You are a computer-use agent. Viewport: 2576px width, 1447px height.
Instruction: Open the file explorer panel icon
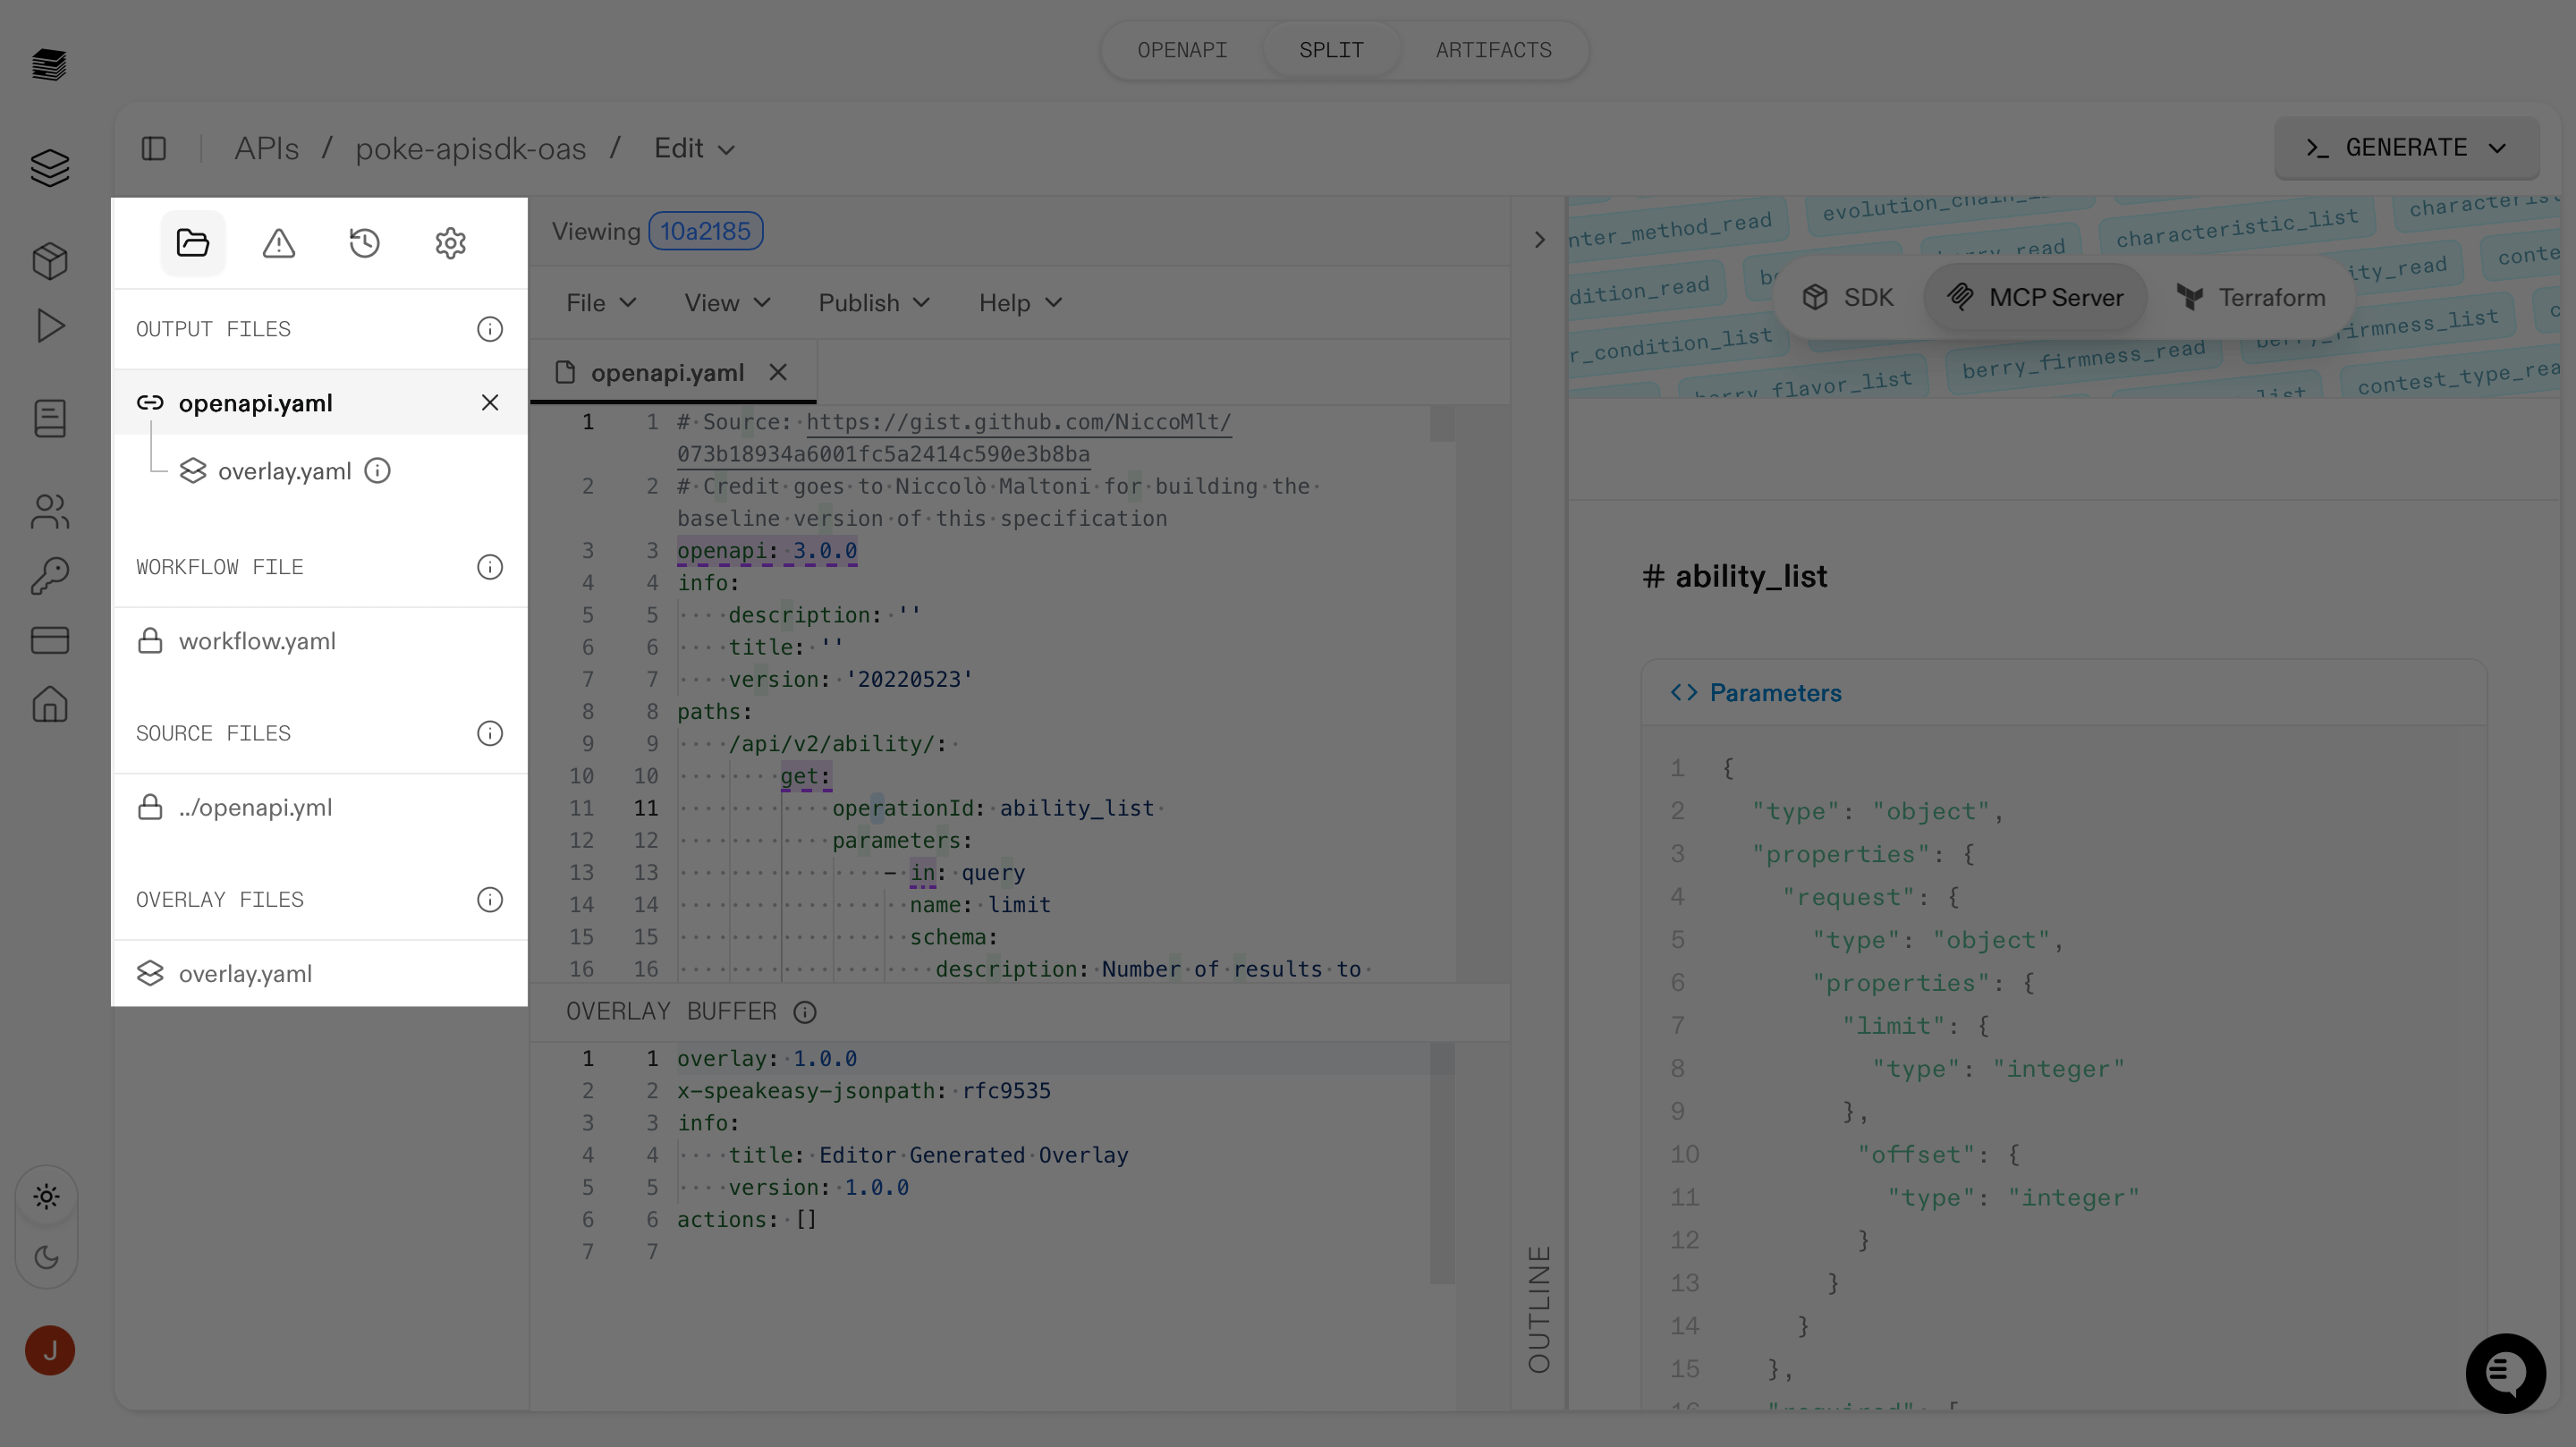(x=192, y=242)
